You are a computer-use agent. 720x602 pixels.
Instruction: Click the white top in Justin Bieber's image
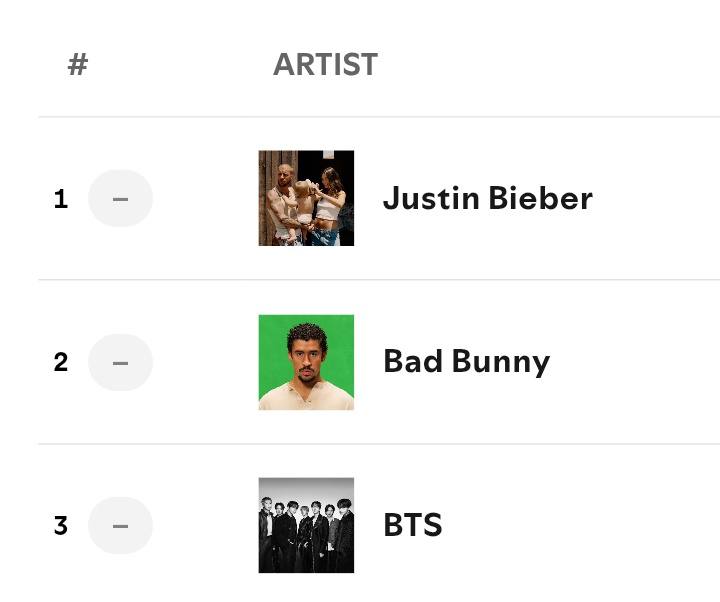click(x=329, y=210)
